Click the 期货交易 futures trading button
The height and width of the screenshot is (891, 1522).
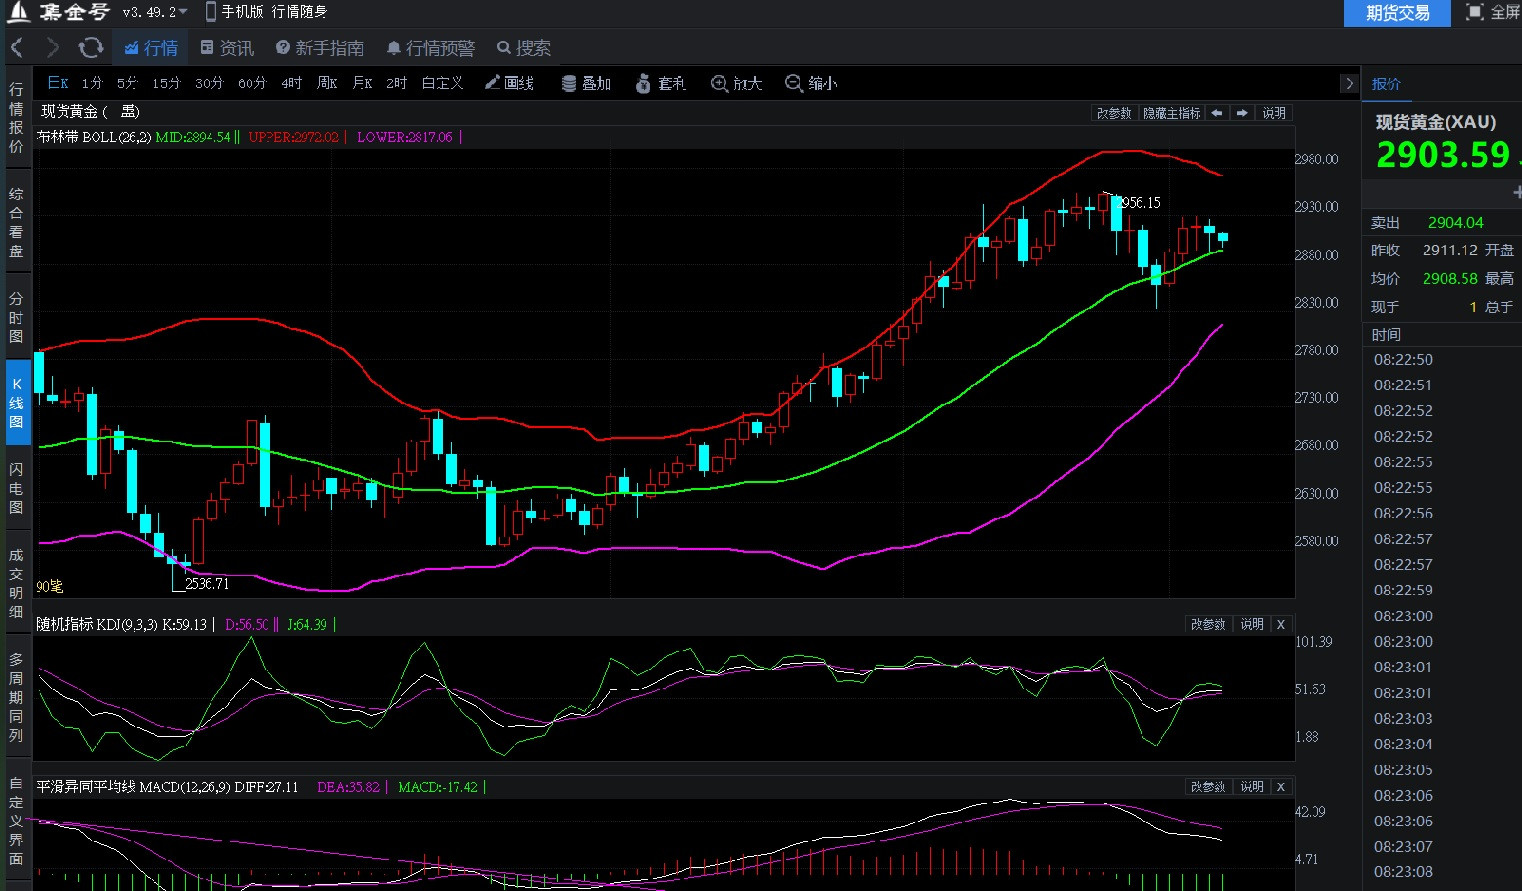[1397, 13]
